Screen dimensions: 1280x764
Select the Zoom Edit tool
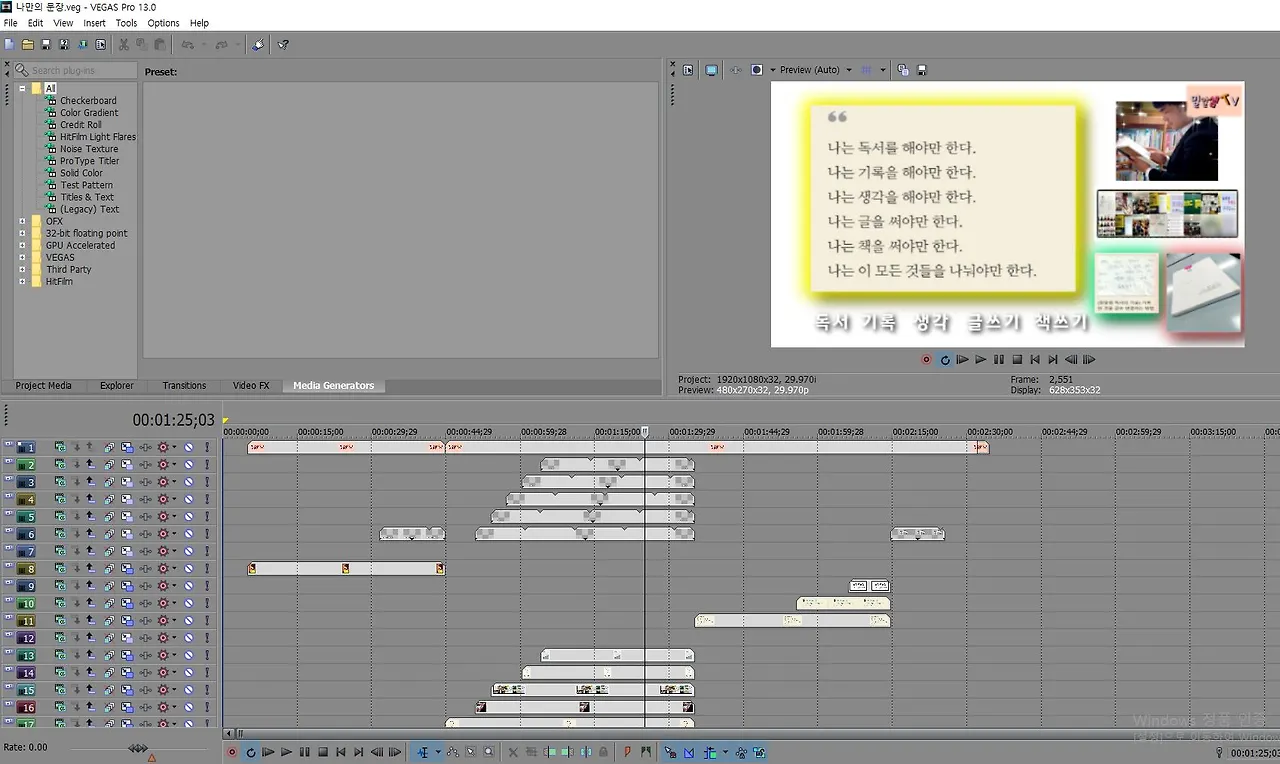[x=489, y=752]
